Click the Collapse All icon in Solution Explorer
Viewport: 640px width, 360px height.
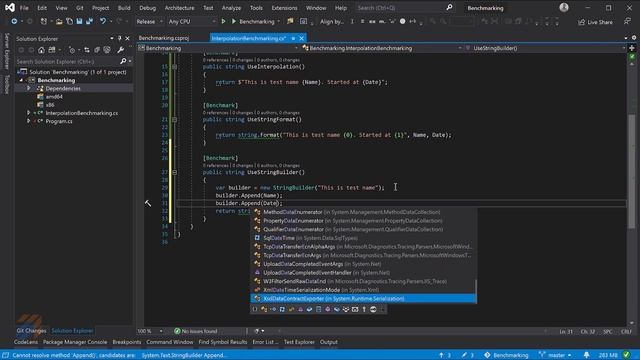tap(97, 50)
